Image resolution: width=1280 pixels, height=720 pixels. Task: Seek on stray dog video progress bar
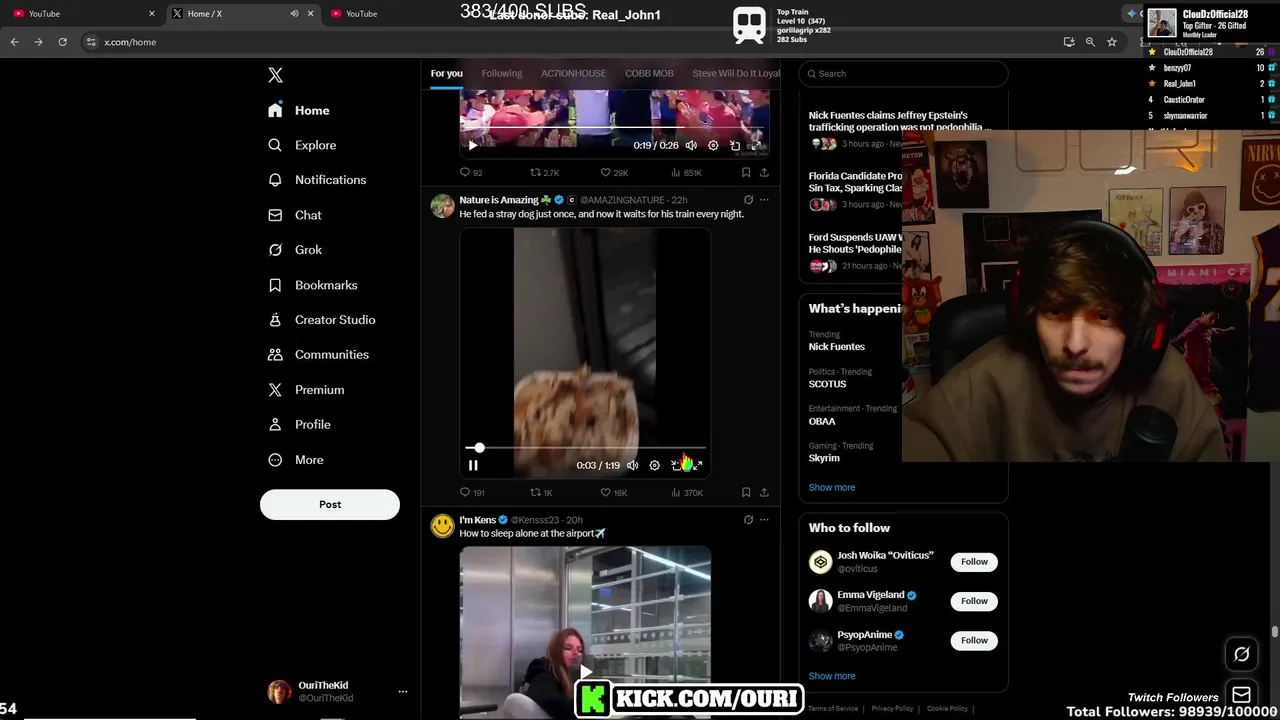(x=585, y=448)
